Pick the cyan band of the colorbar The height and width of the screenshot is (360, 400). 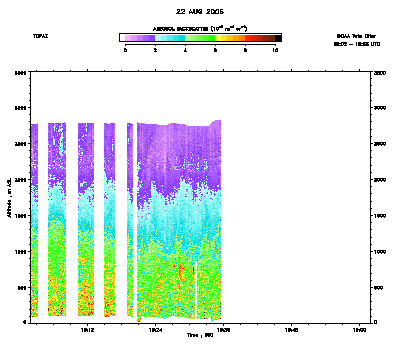click(x=170, y=38)
